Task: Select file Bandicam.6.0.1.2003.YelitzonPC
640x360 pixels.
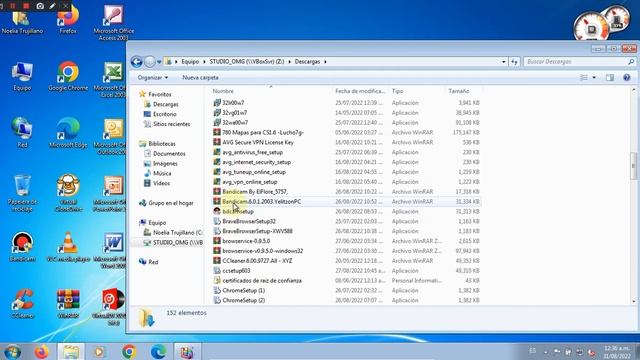Action: 262,202
